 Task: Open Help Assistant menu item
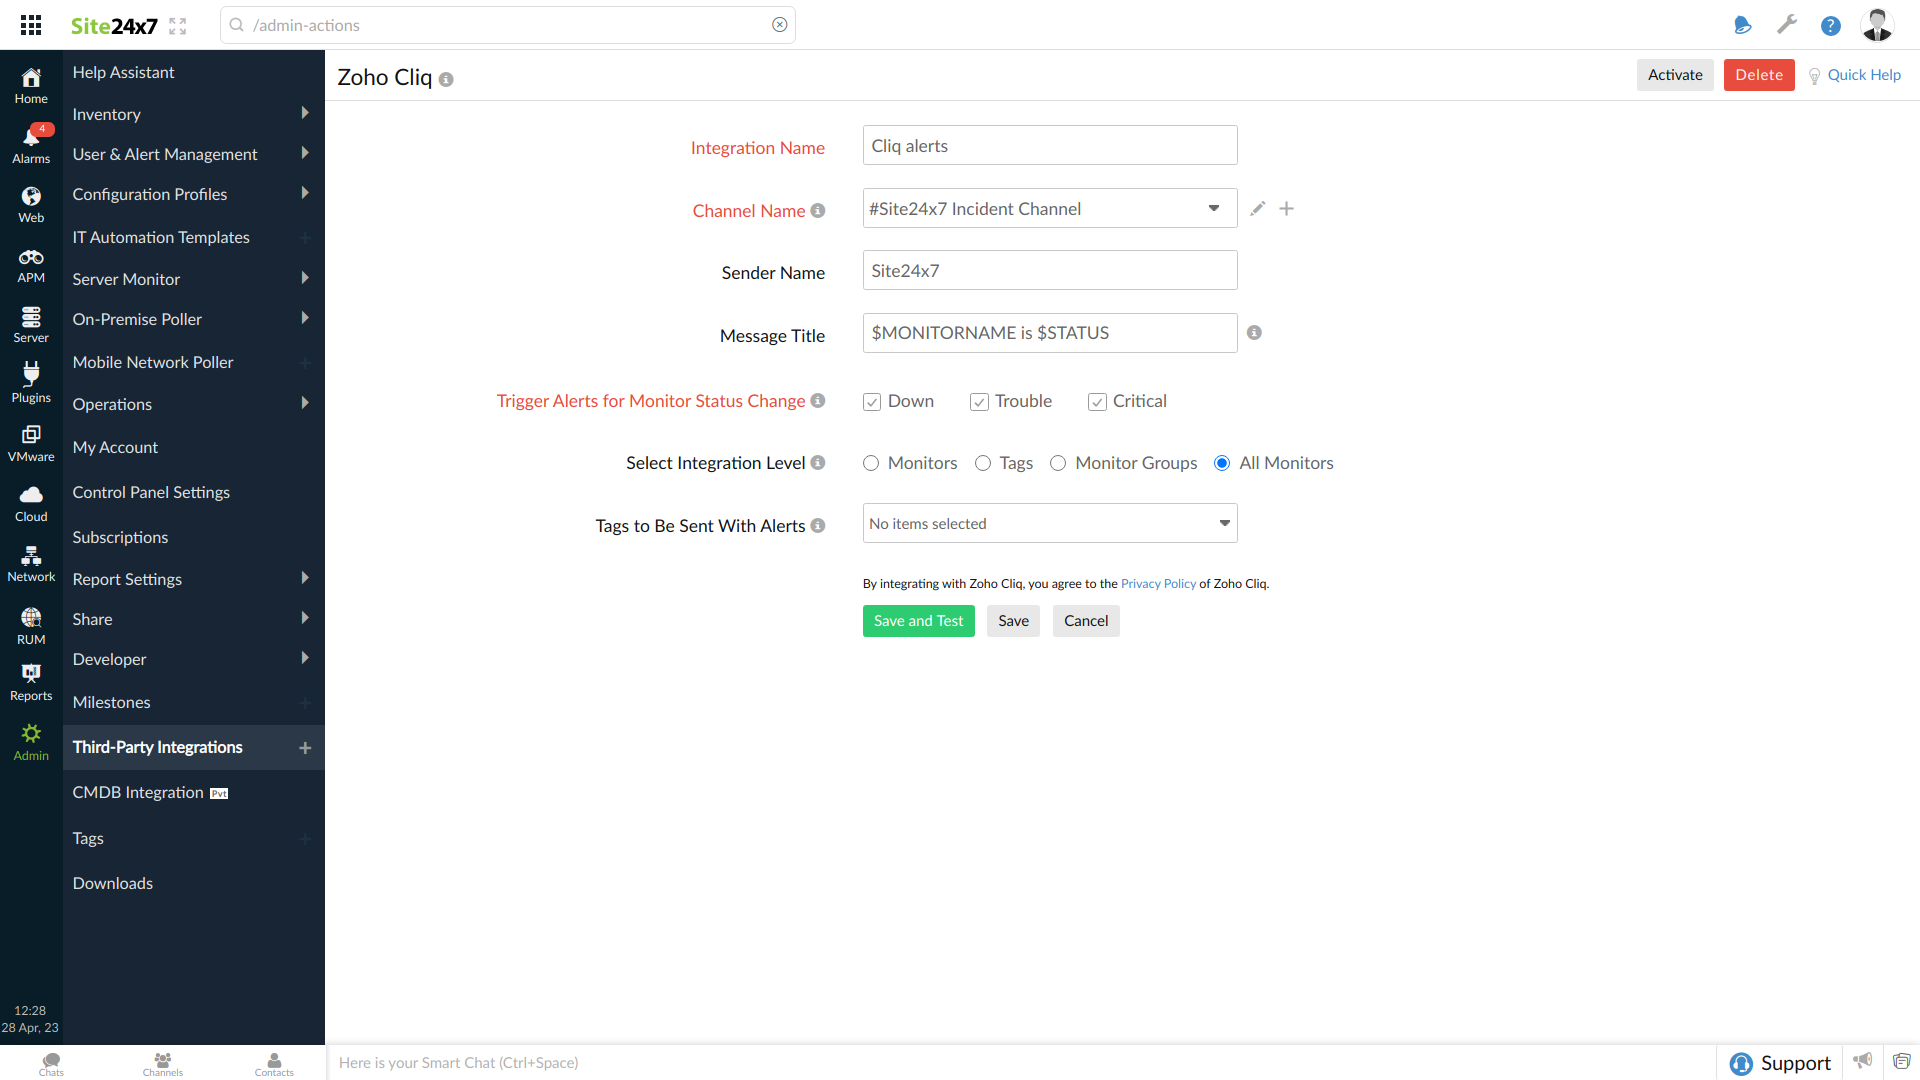point(123,72)
